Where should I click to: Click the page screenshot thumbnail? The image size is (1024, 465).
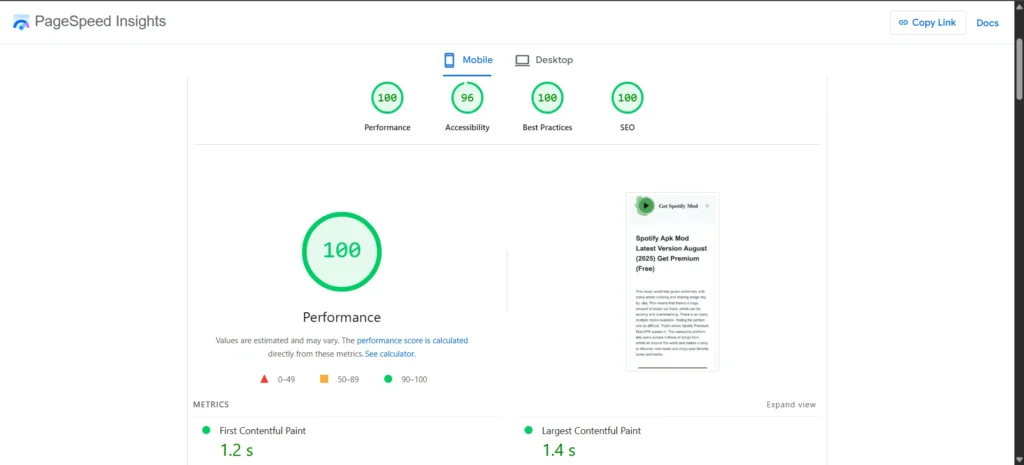click(672, 281)
